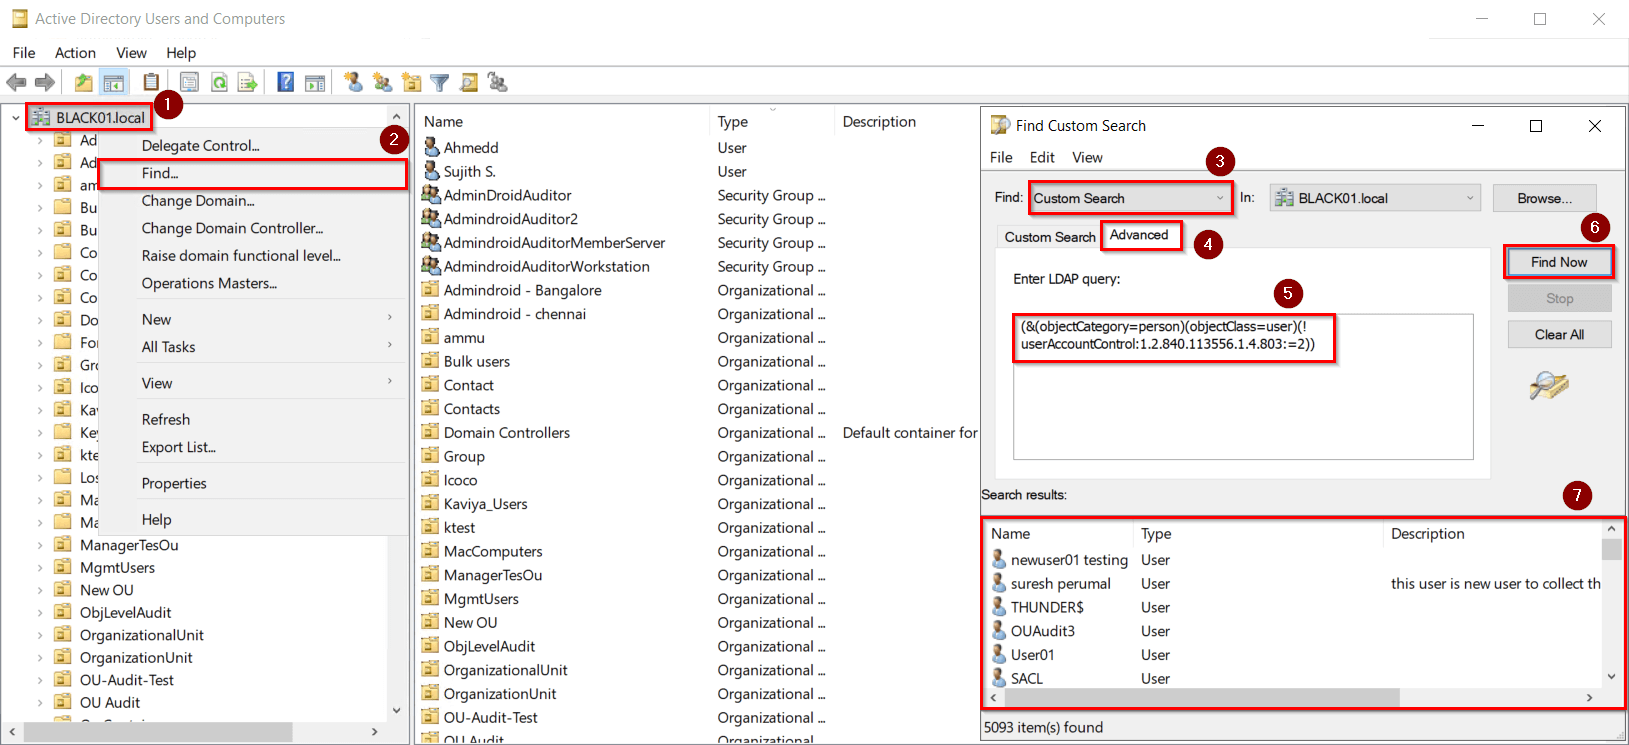Click the Find objects toolbar icon
The width and height of the screenshot is (1629, 745).
pyautogui.click(x=468, y=82)
